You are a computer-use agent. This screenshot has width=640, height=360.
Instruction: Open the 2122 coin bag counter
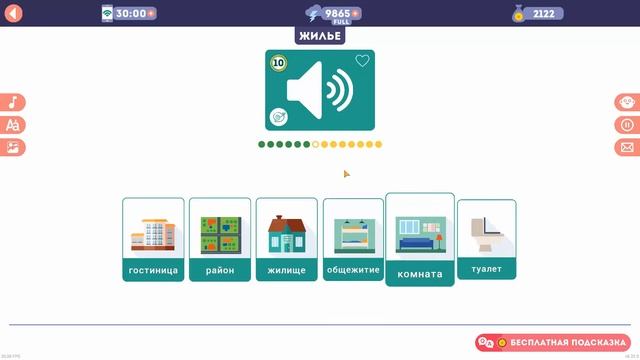[538, 13]
